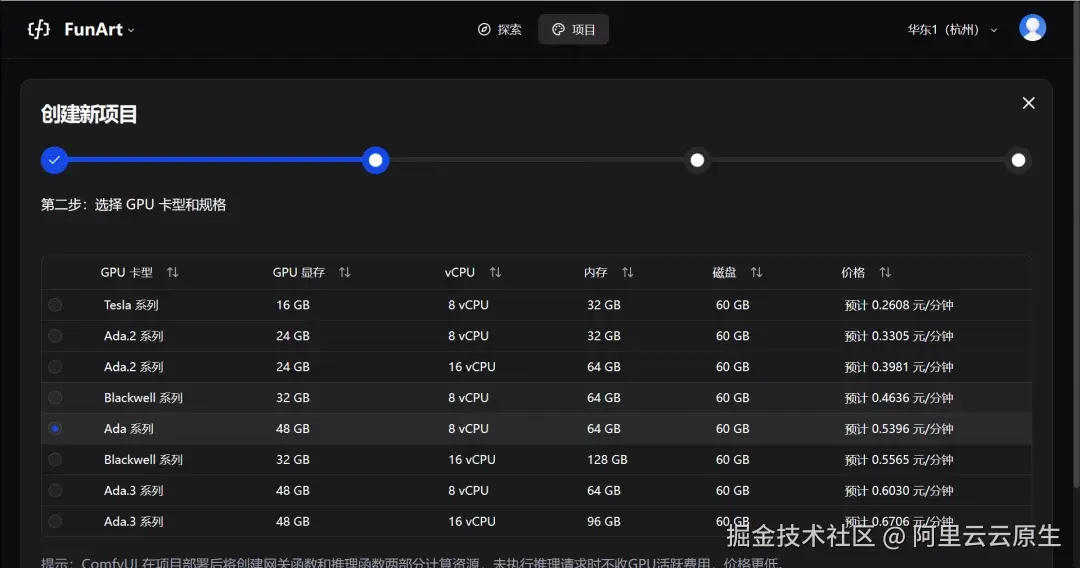Image resolution: width=1080 pixels, height=568 pixels.
Task: Click the Ada 系列 row name
Action: (x=129, y=429)
